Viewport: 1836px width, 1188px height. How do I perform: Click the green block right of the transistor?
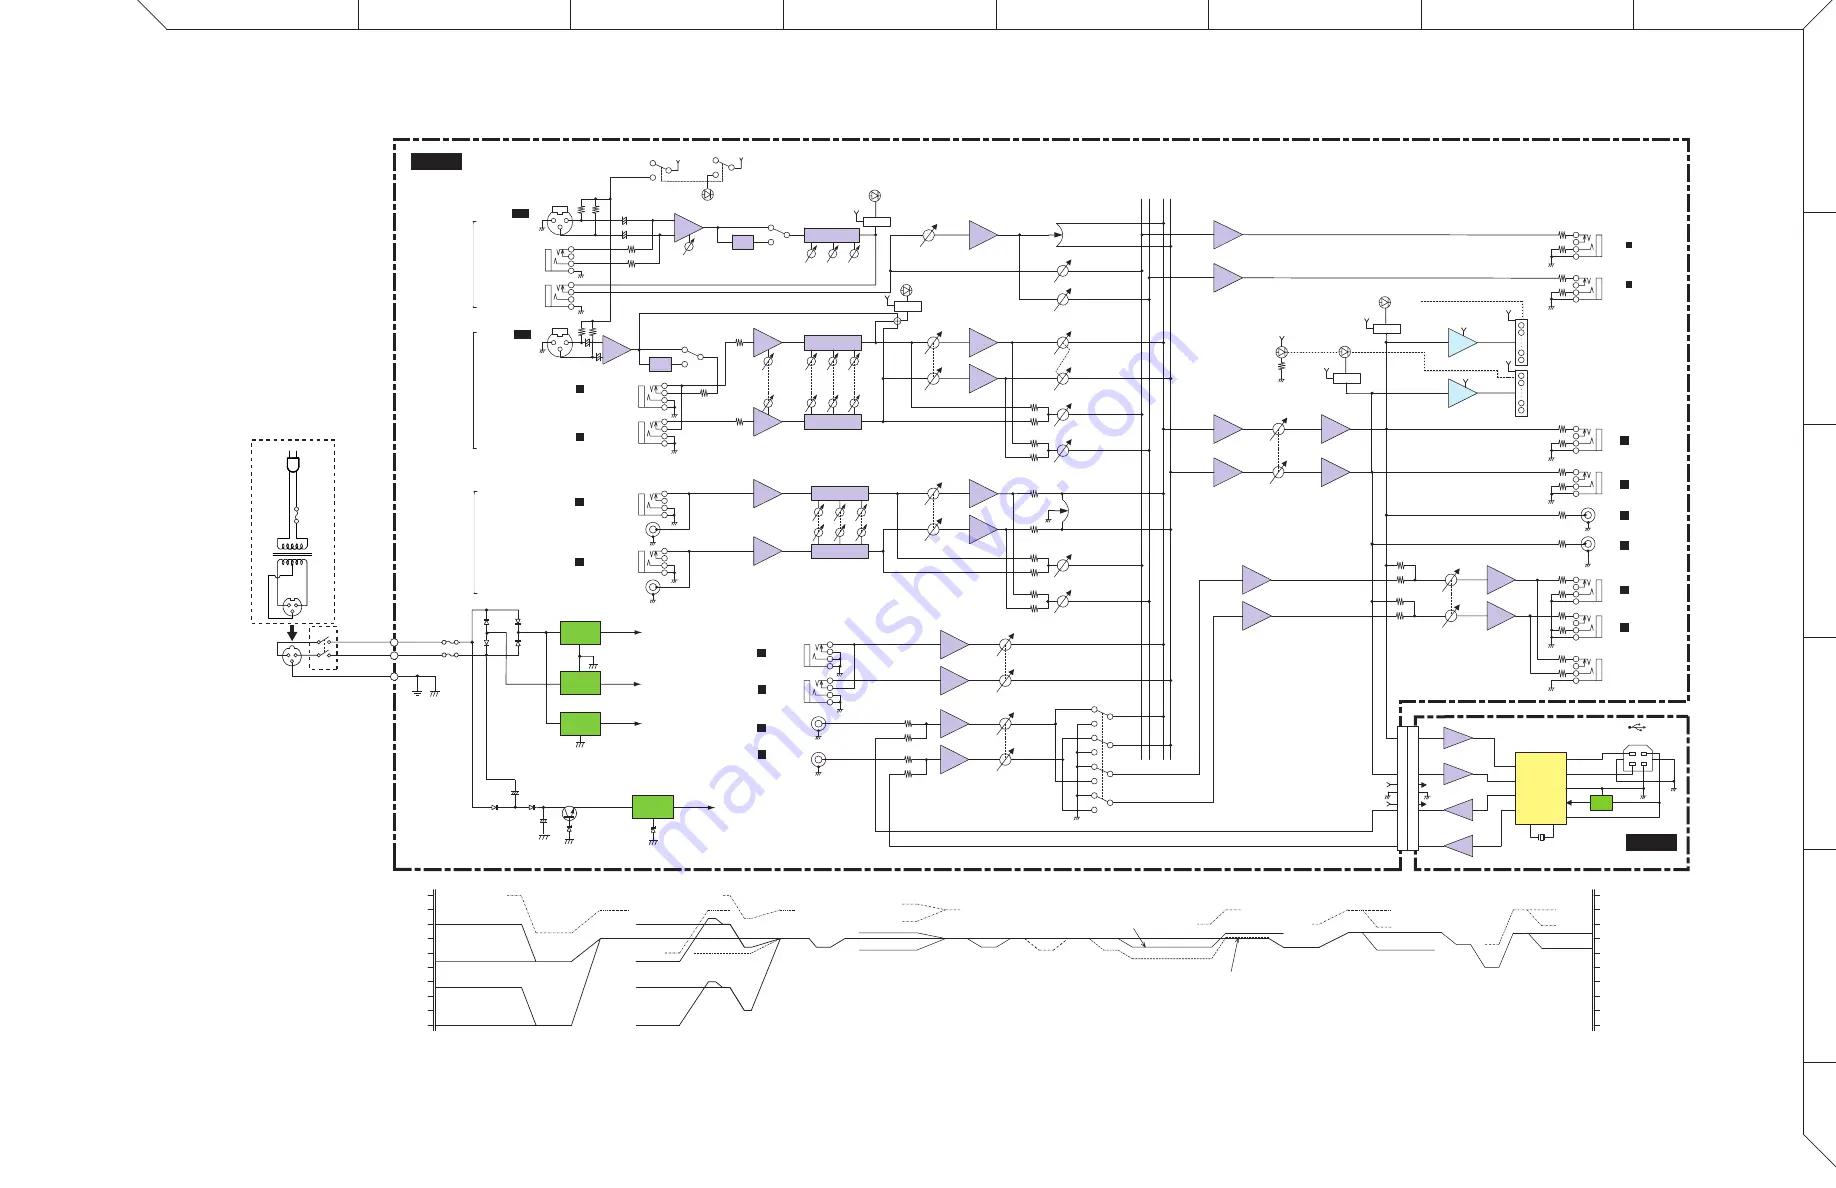click(x=652, y=807)
